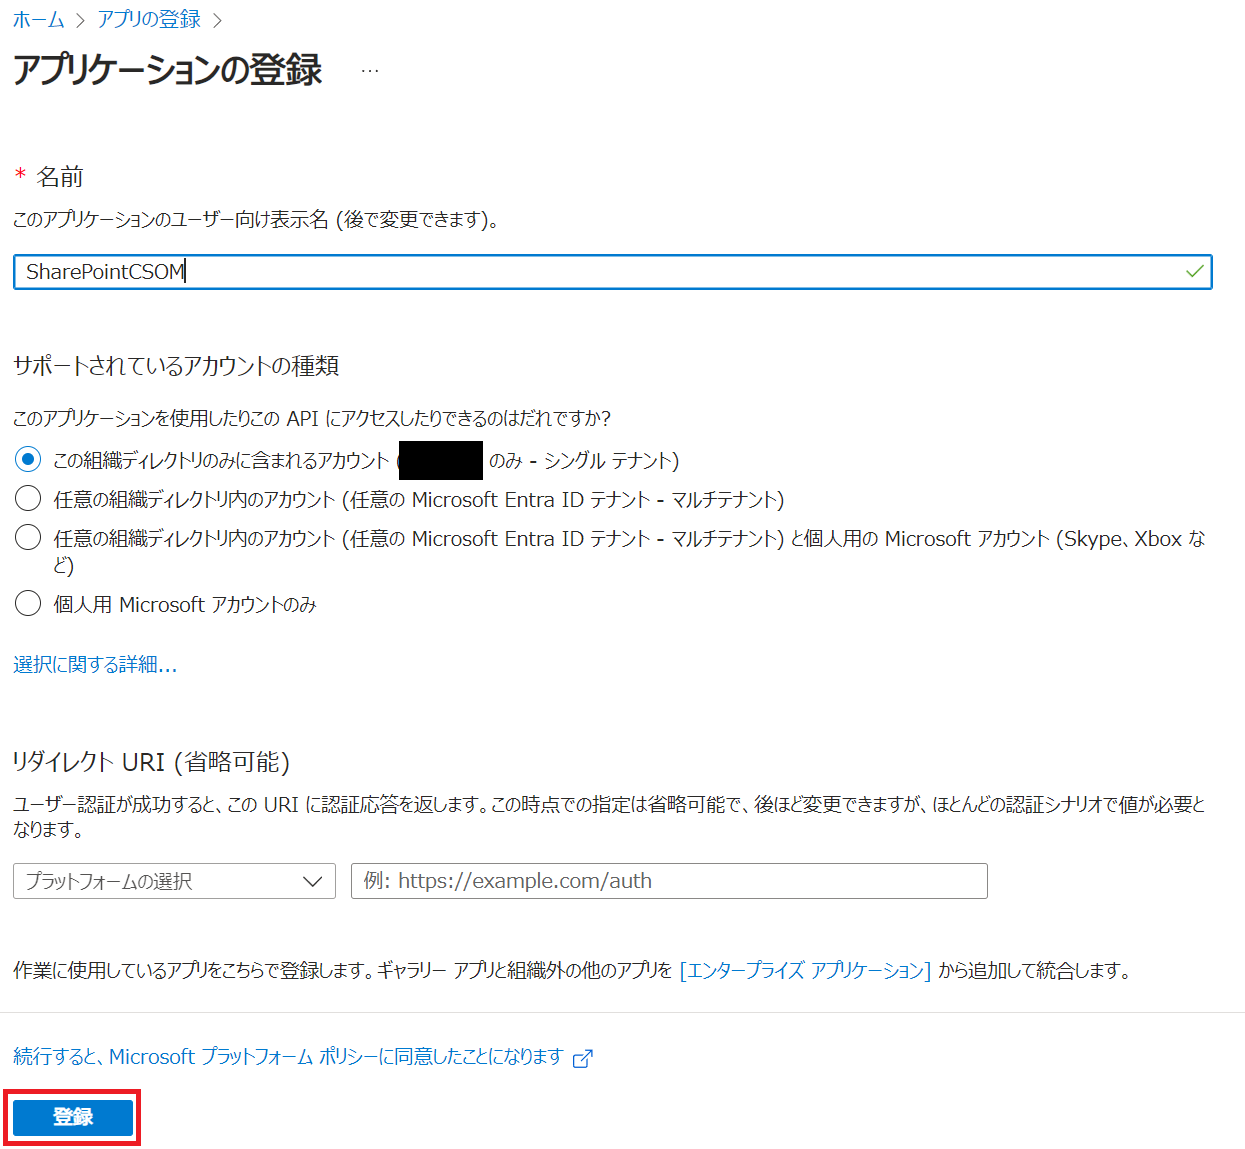The width and height of the screenshot is (1245, 1149).
Task: Click the 登録 button to register the app
Action: (72, 1117)
